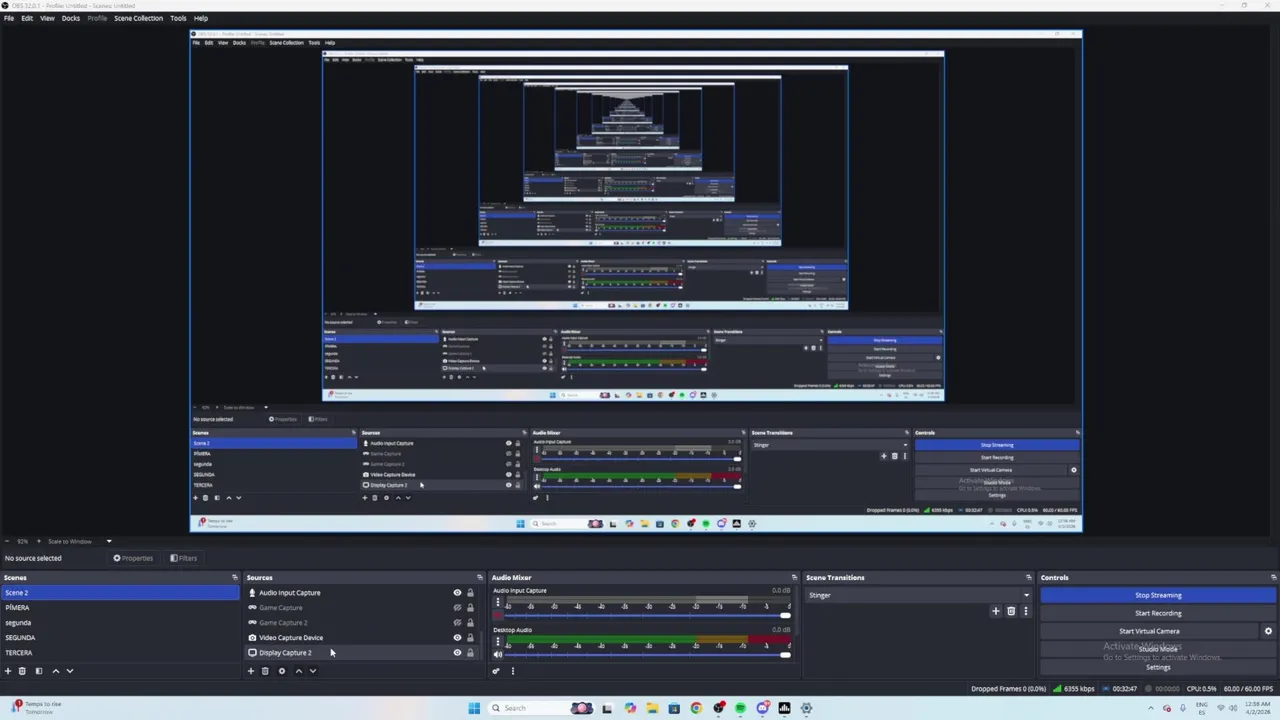Click Start Recording button
This screenshot has height=720, width=1280.
click(1158, 613)
